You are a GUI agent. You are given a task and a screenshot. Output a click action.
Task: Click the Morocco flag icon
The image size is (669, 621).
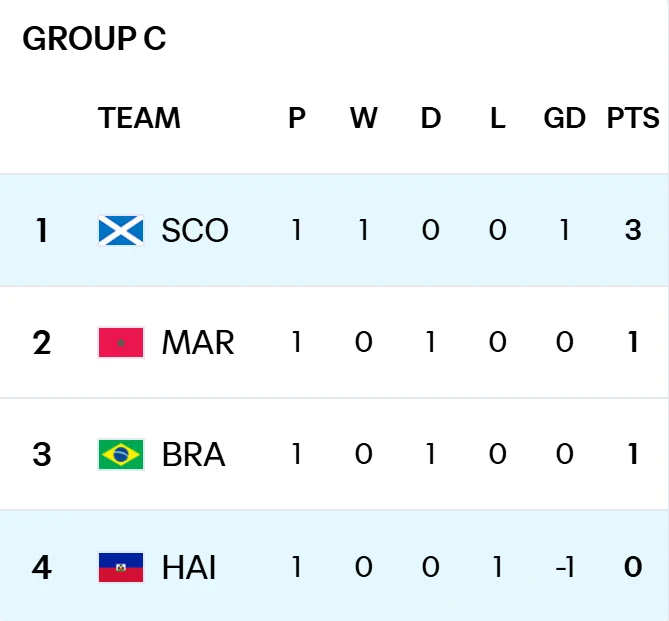pos(121,342)
